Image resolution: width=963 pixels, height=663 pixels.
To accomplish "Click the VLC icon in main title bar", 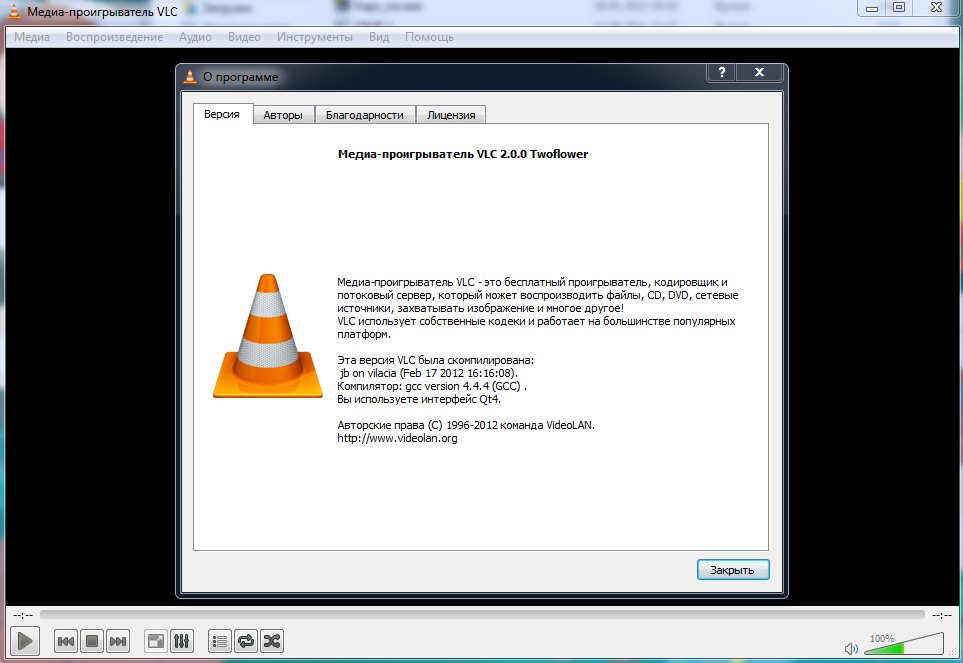I will pyautogui.click(x=13, y=10).
